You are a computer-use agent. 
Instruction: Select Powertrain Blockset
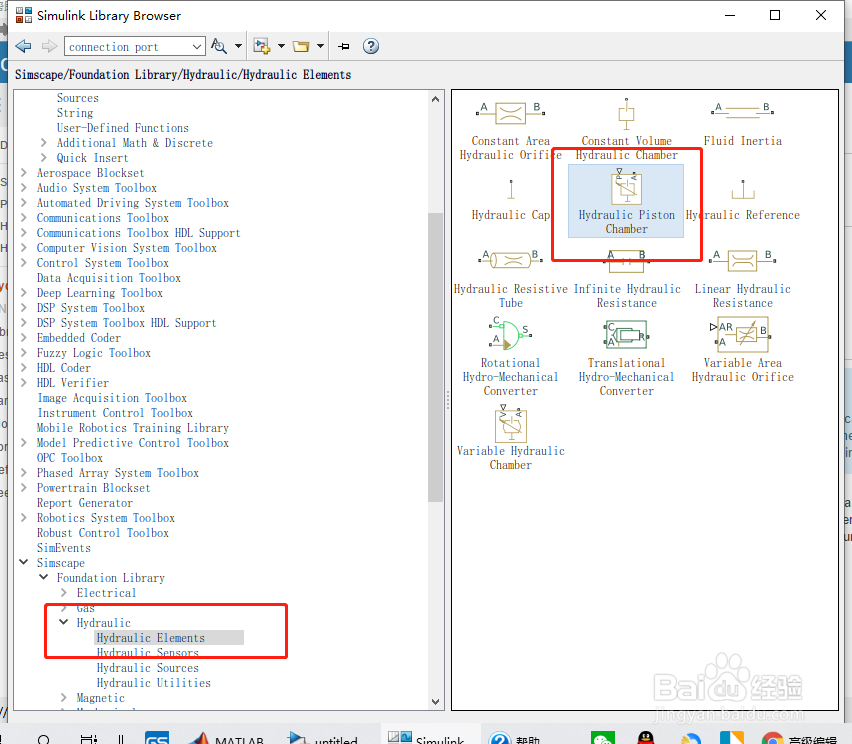tap(93, 487)
